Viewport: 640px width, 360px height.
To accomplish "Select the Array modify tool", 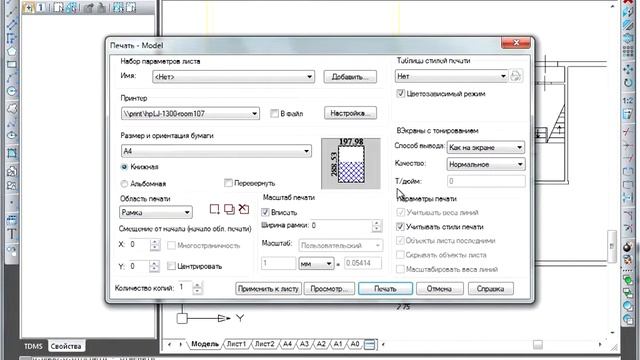I will coord(628,51).
